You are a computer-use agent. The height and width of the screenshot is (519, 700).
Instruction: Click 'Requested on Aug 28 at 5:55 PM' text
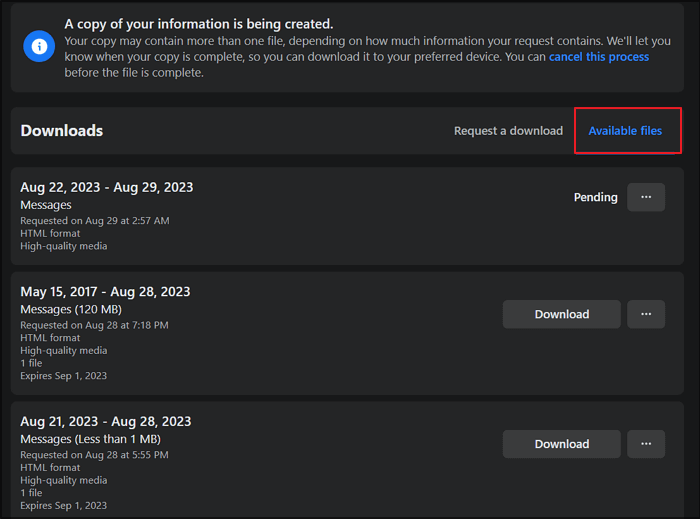(94, 455)
